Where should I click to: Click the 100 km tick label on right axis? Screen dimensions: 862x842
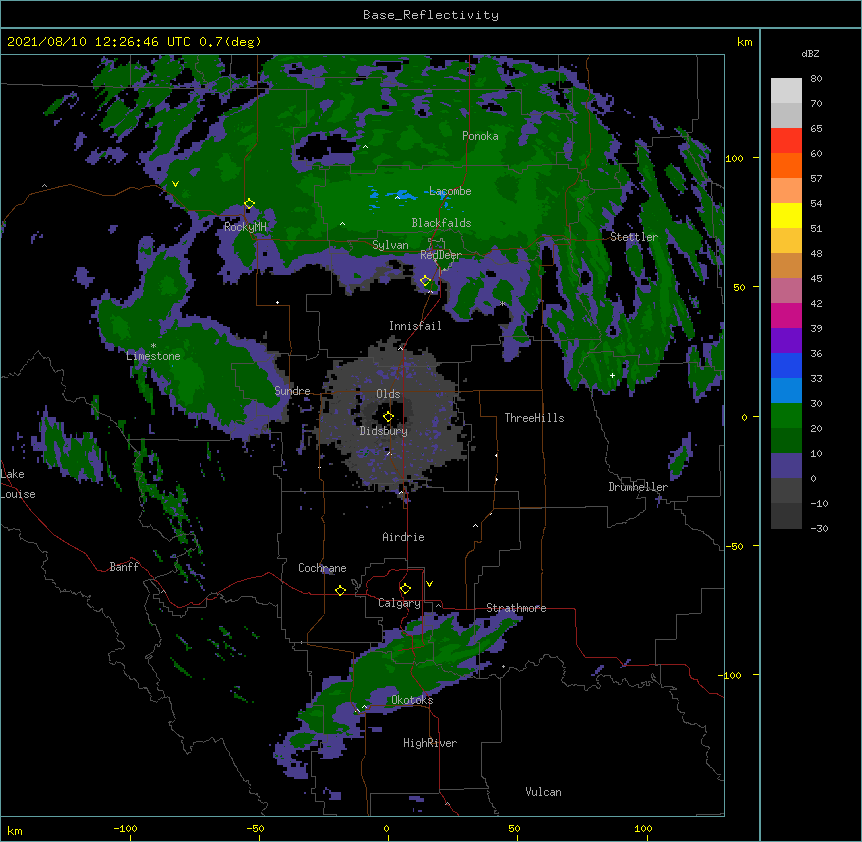pos(734,158)
